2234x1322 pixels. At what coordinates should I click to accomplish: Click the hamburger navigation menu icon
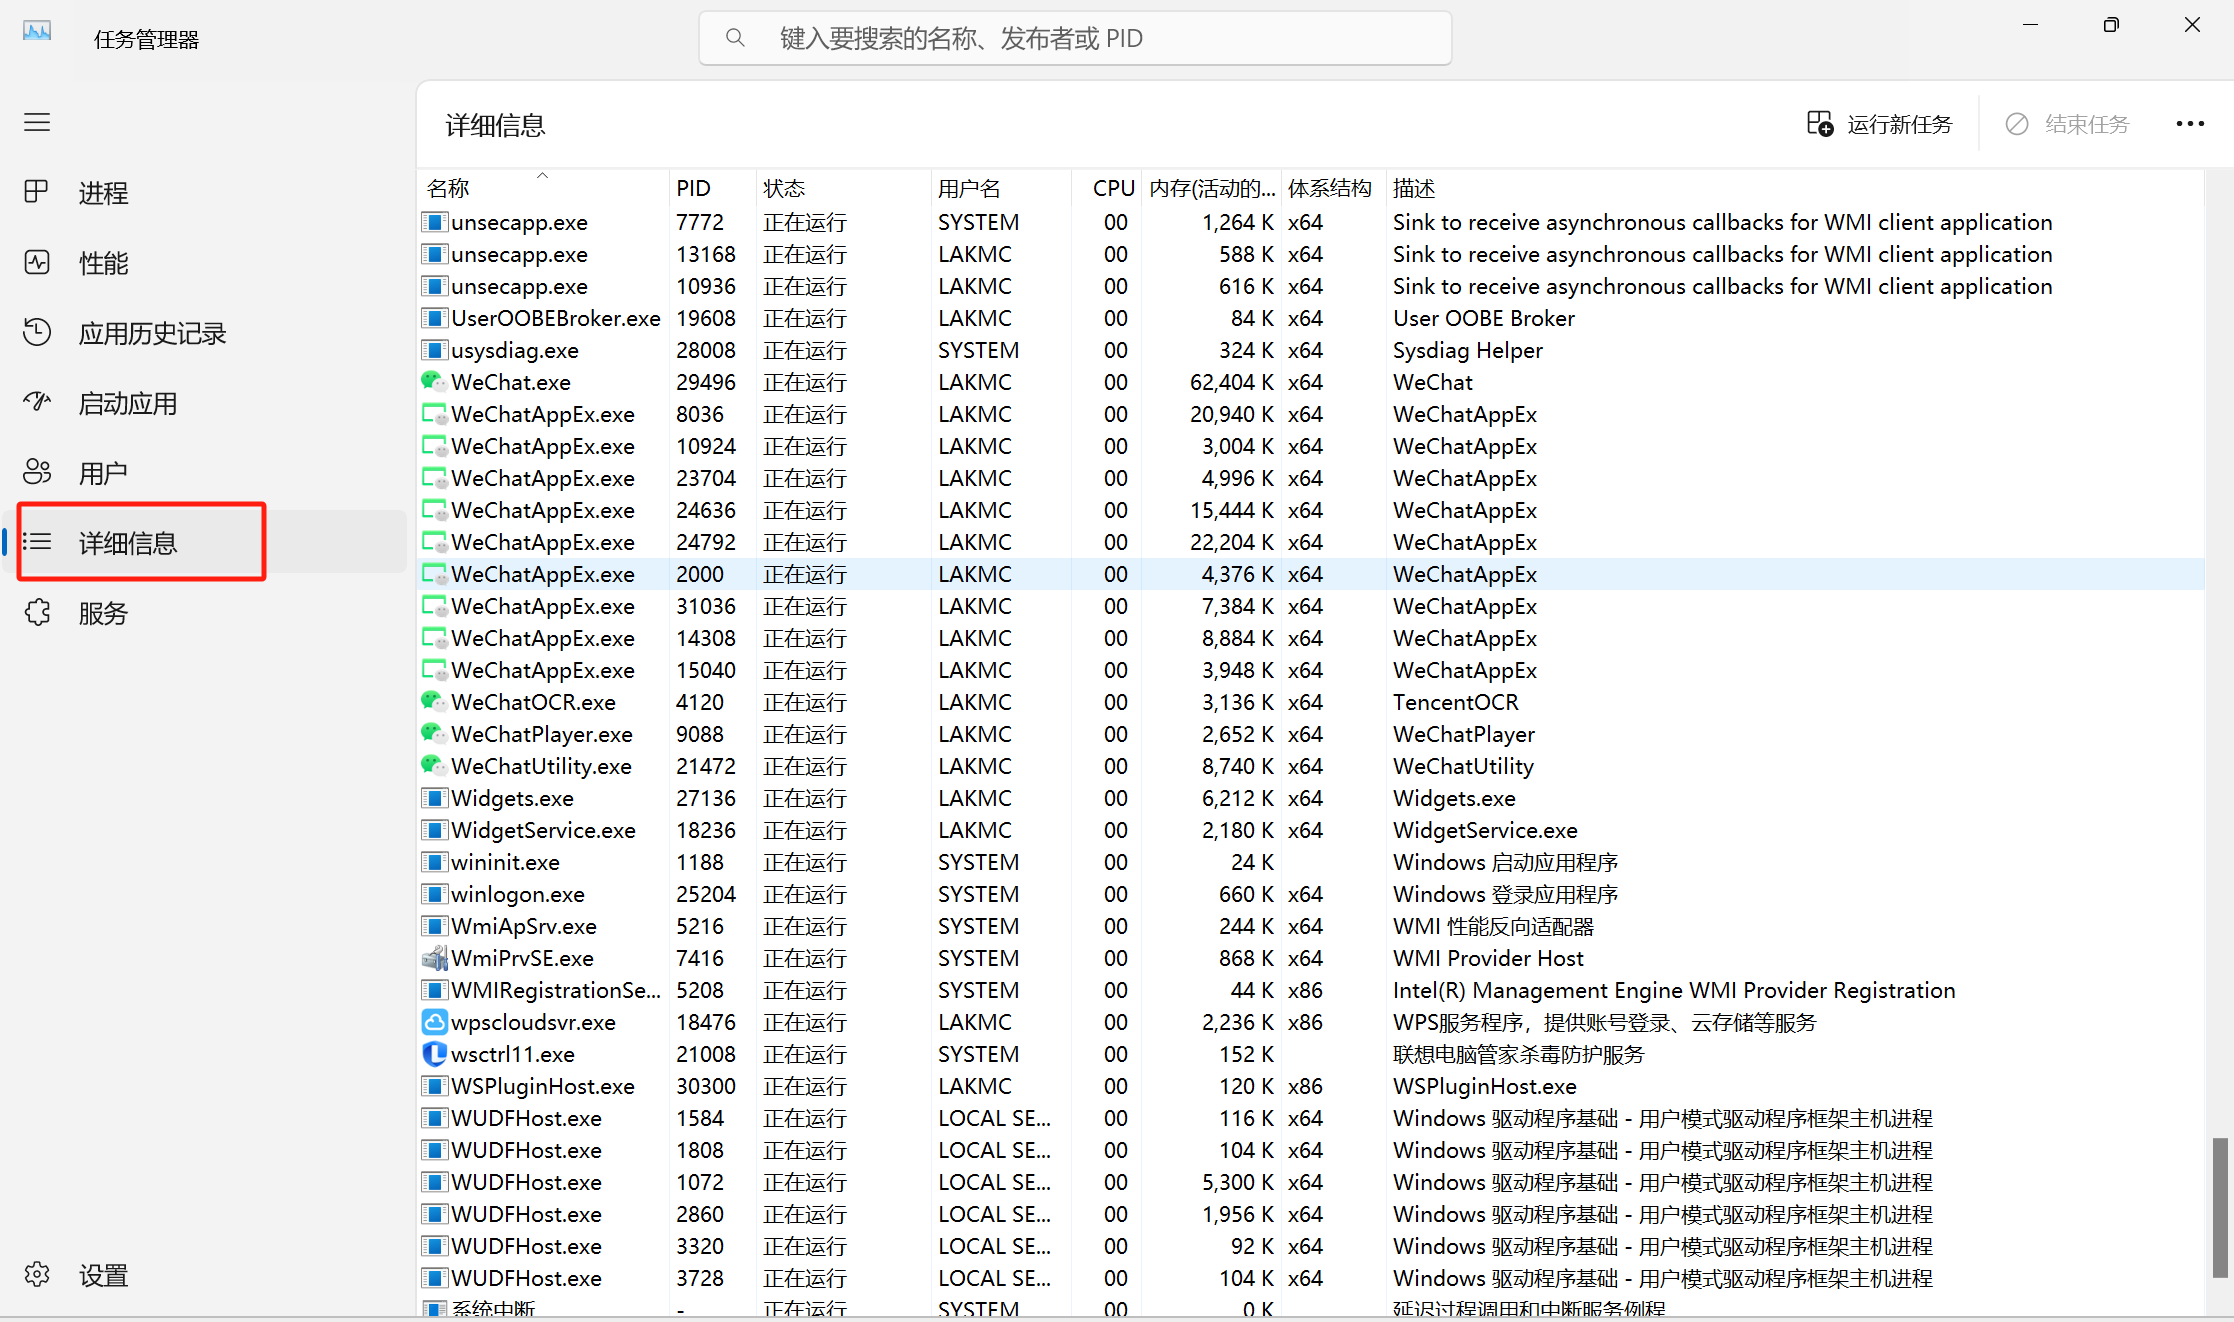pyautogui.click(x=37, y=122)
